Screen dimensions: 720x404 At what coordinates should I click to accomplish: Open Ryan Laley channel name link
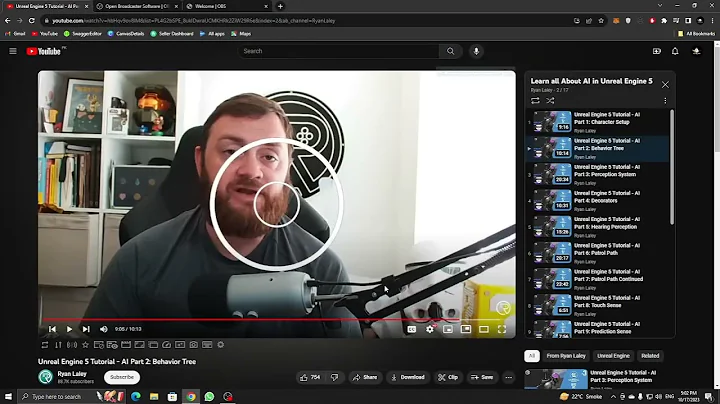pos(72,374)
